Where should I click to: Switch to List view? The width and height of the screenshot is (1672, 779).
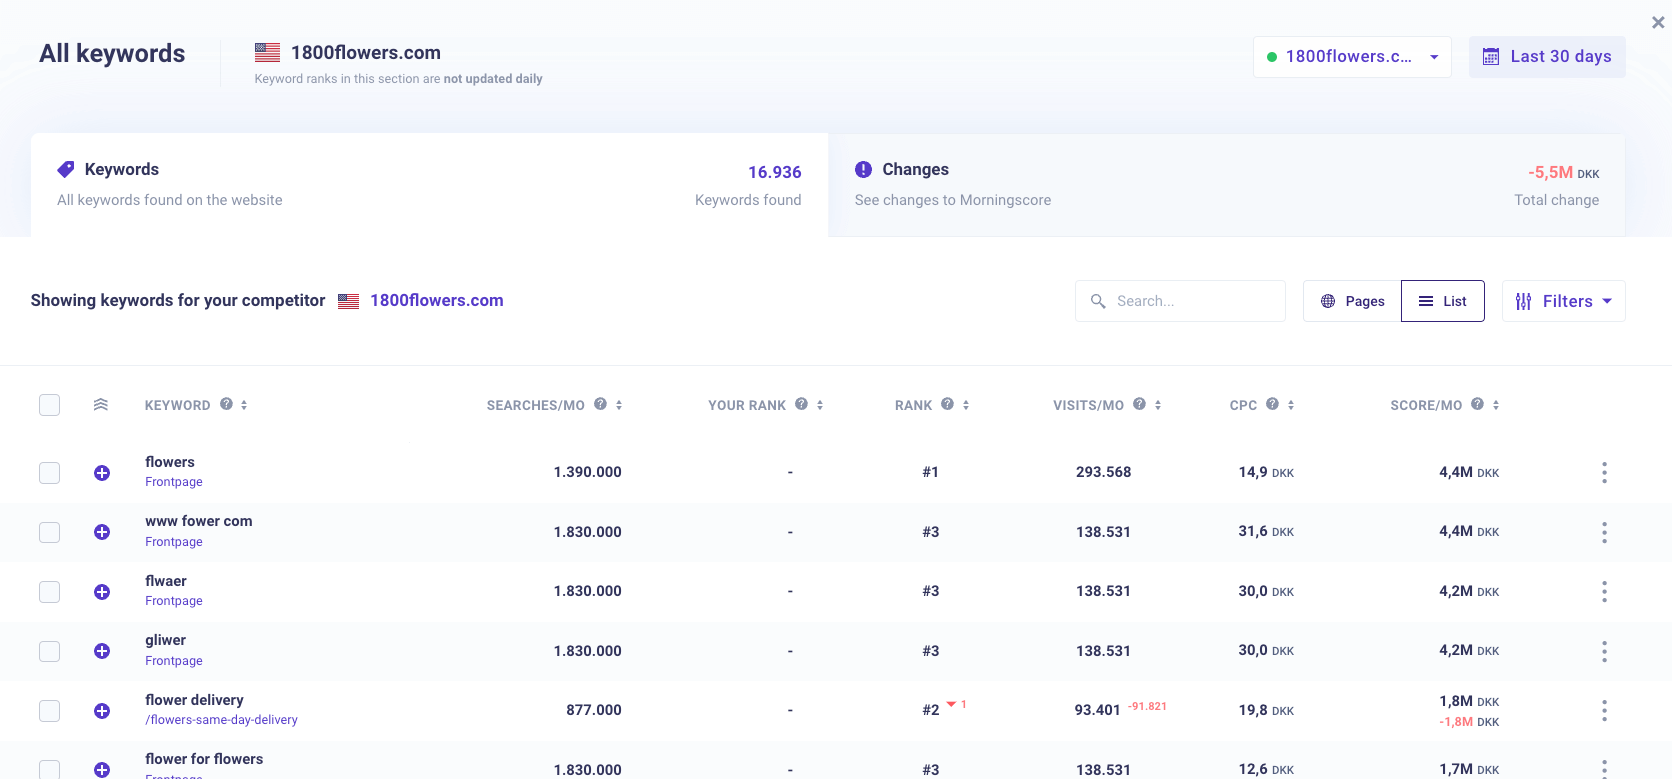(x=1443, y=301)
